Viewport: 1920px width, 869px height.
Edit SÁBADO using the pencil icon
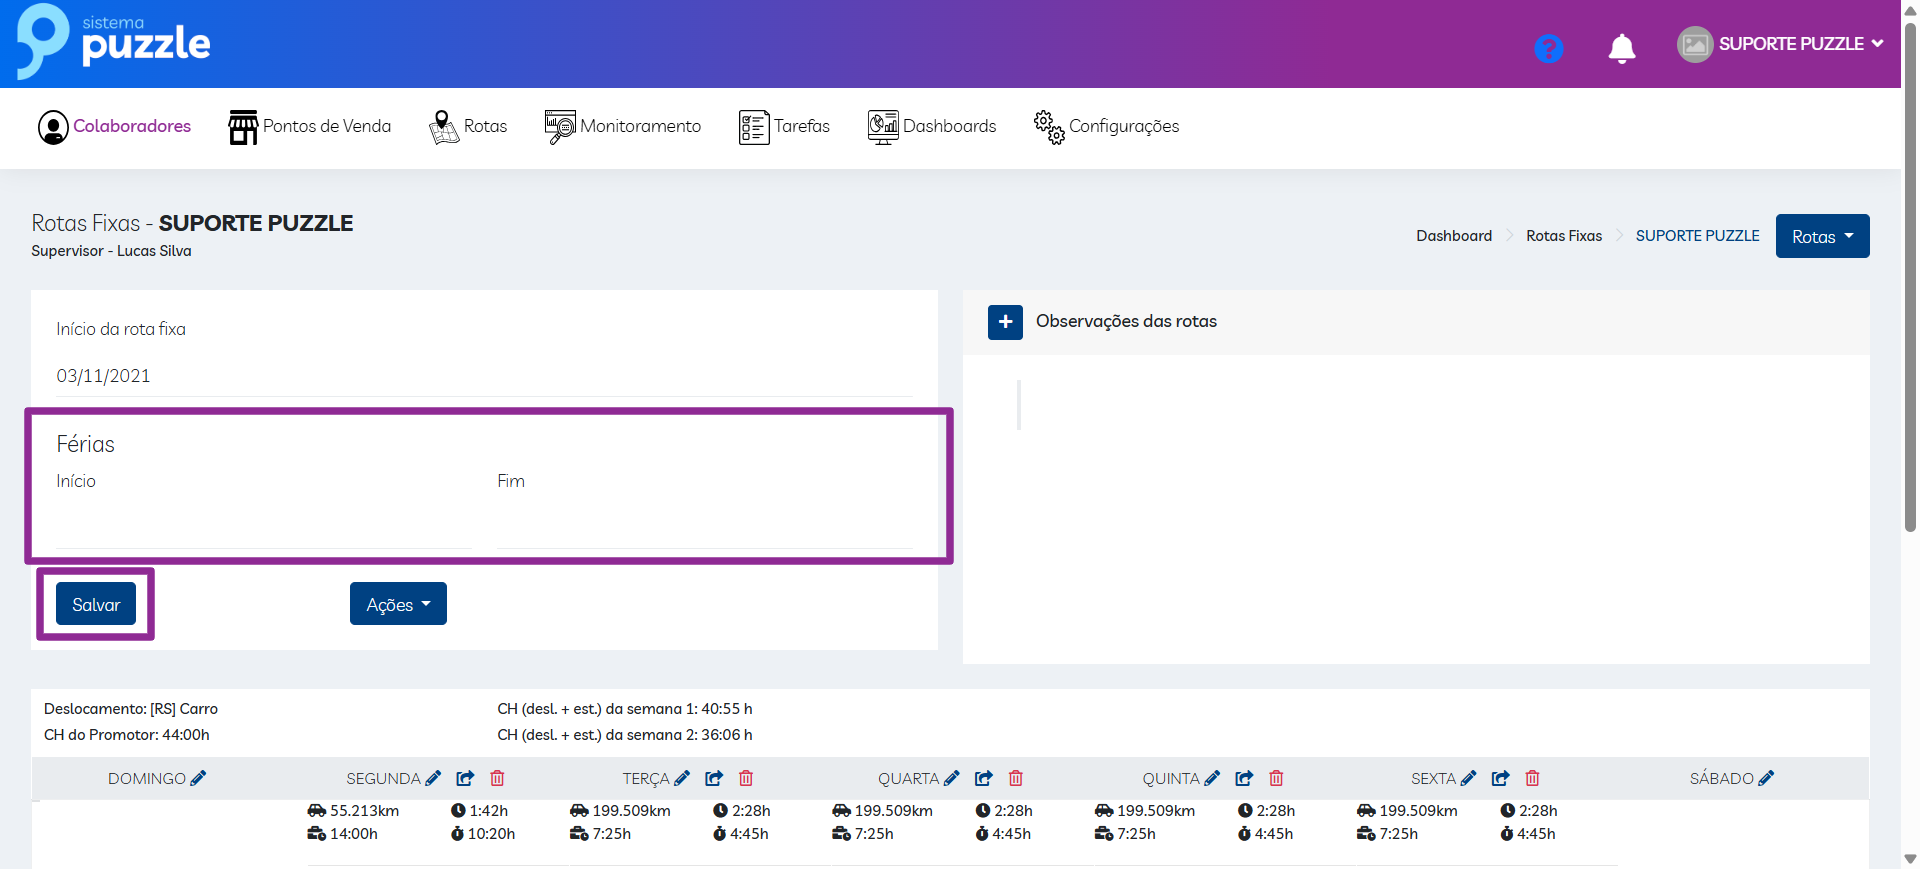click(x=1766, y=778)
